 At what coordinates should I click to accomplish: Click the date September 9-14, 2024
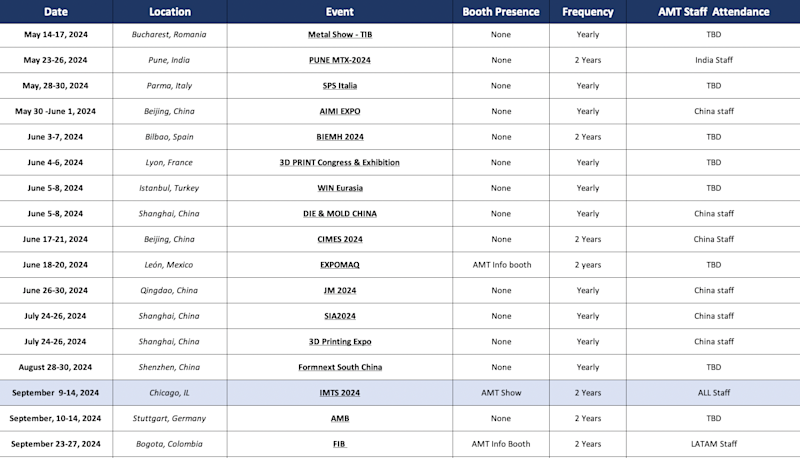[56, 393]
